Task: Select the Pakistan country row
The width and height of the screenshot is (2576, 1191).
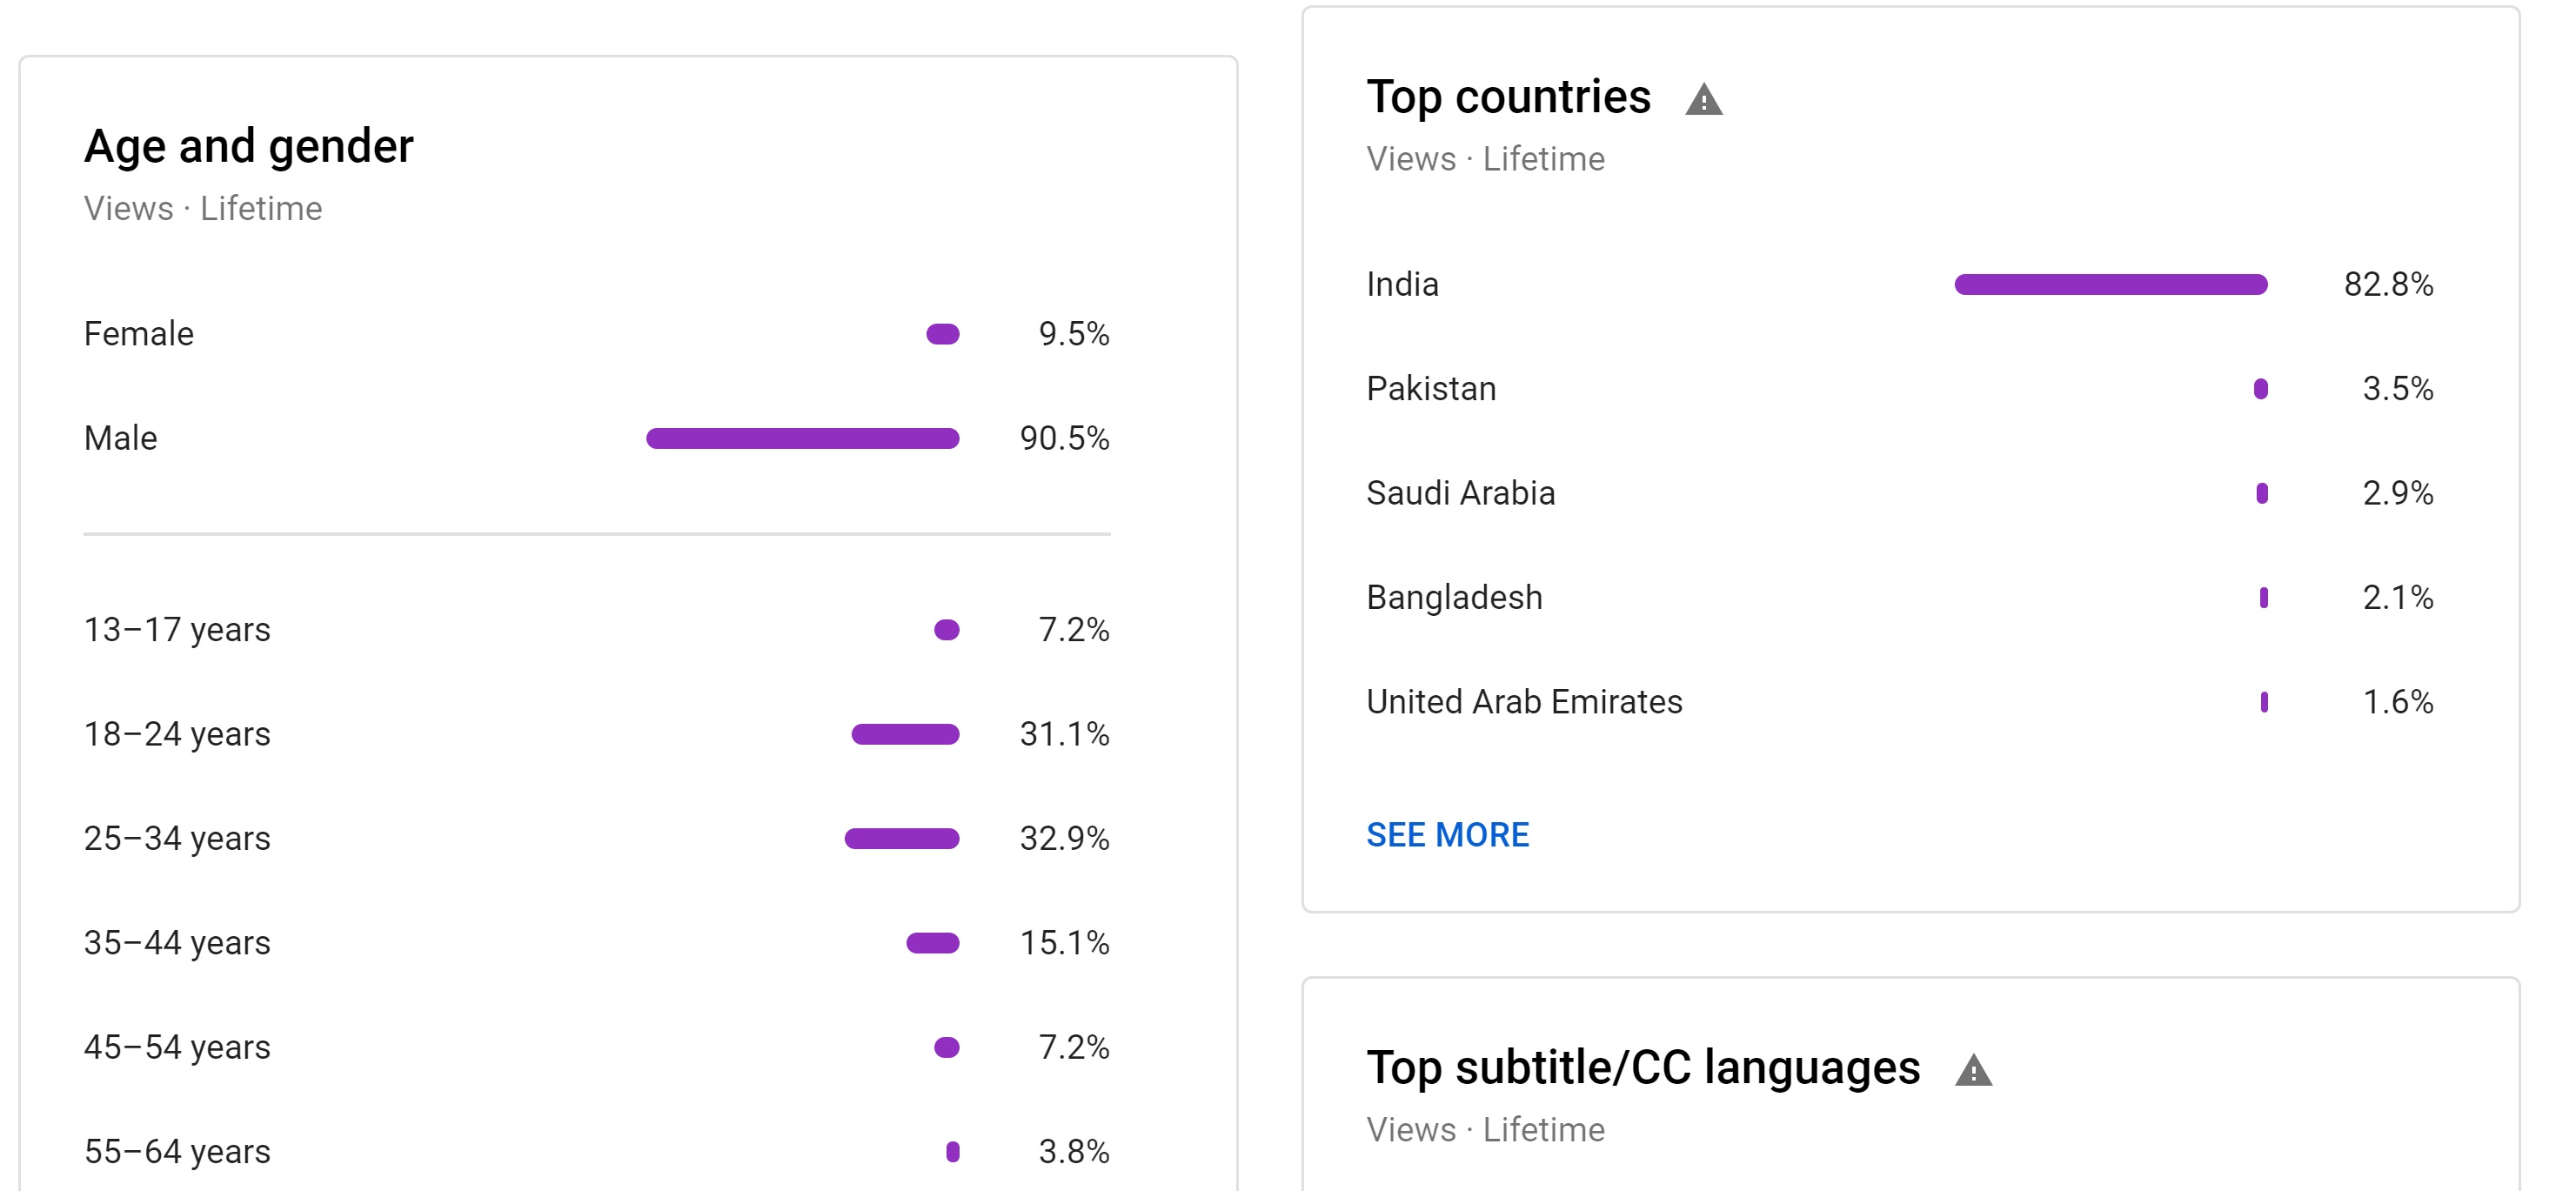Action: [1899, 388]
